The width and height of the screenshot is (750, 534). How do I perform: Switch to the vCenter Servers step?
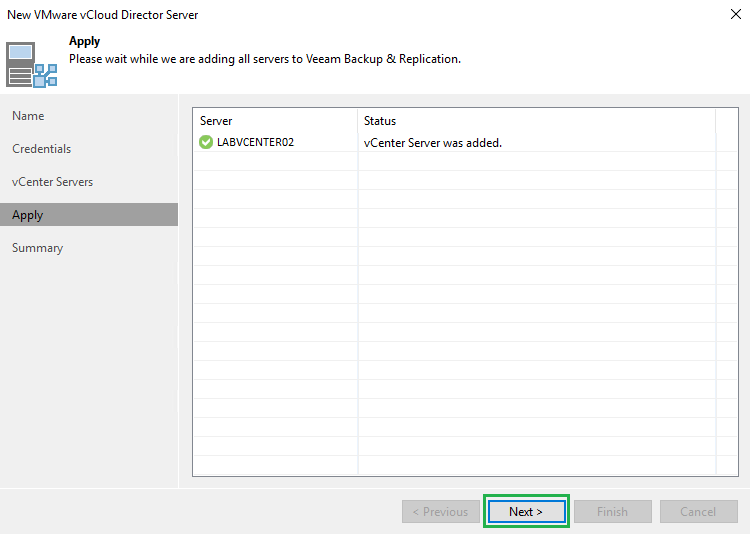tap(52, 182)
